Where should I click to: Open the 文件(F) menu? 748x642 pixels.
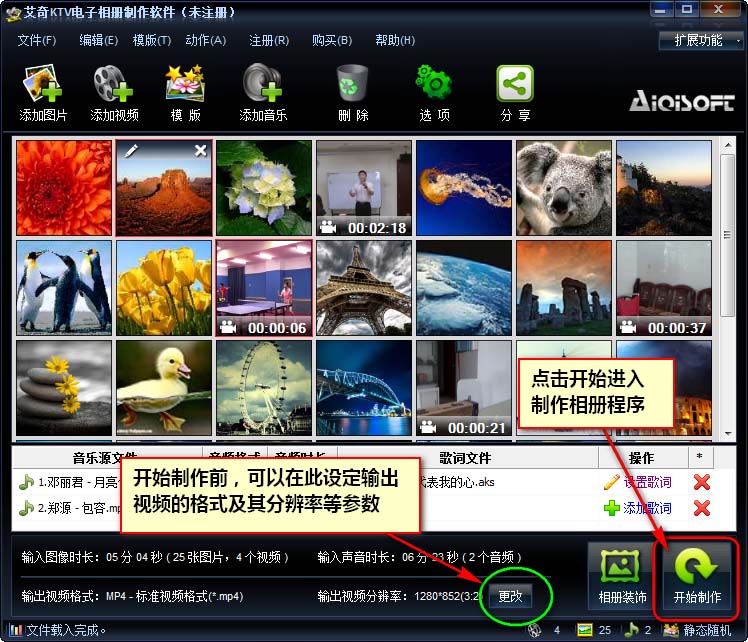tap(37, 41)
